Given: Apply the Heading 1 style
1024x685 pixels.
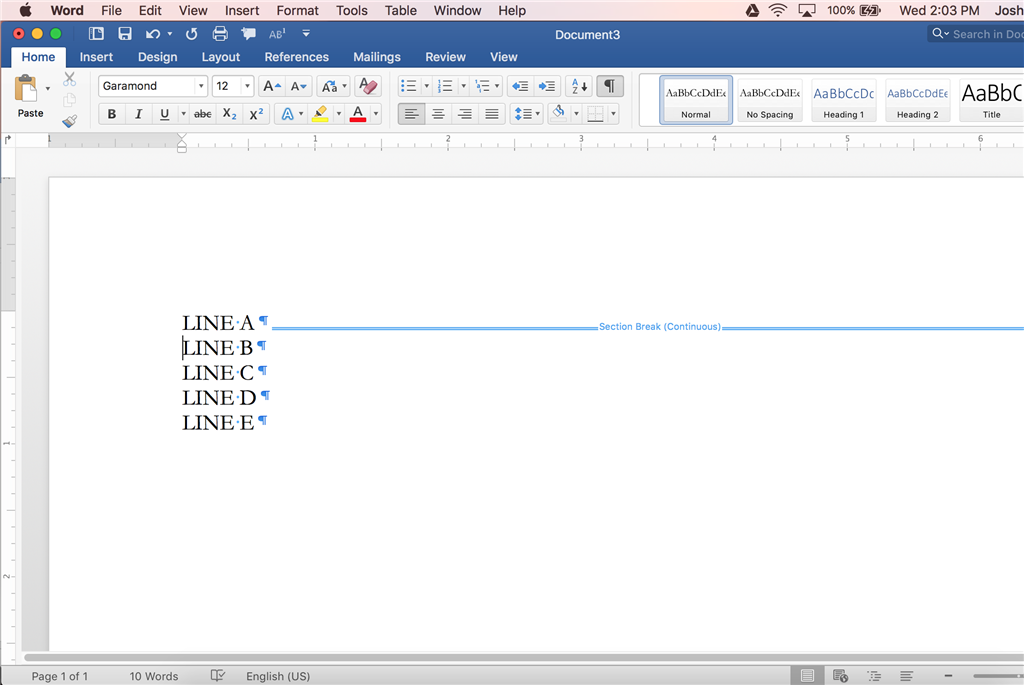Looking at the screenshot, I should coord(843,100).
